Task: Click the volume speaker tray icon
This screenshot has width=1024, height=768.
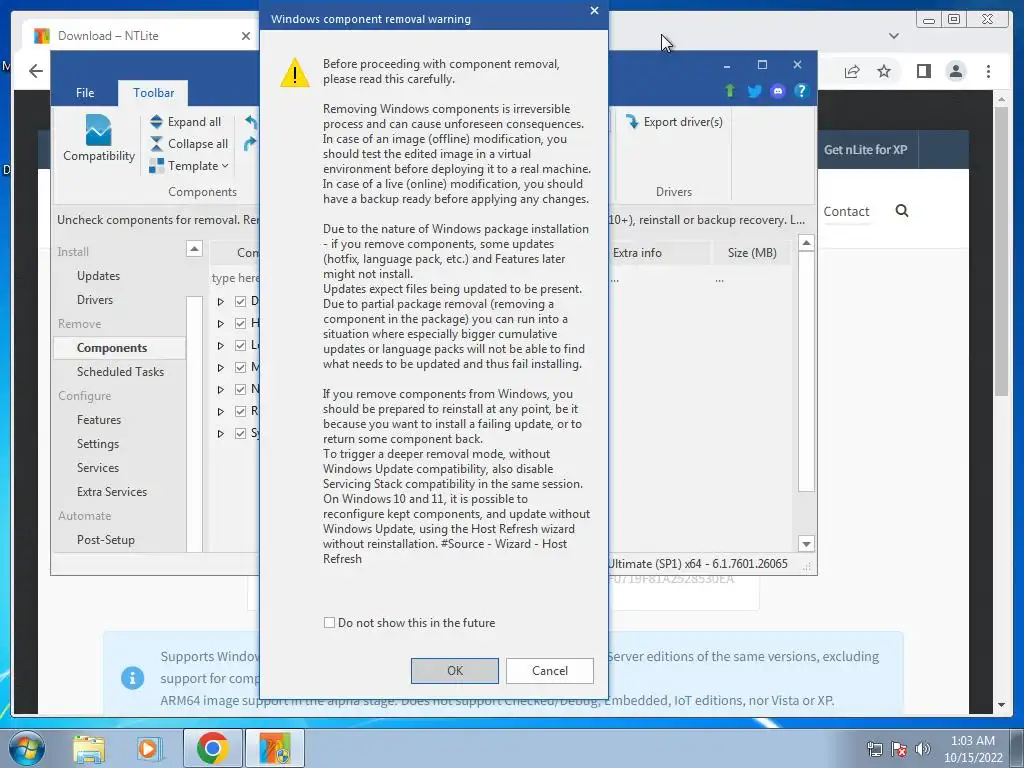Action: click(x=923, y=749)
